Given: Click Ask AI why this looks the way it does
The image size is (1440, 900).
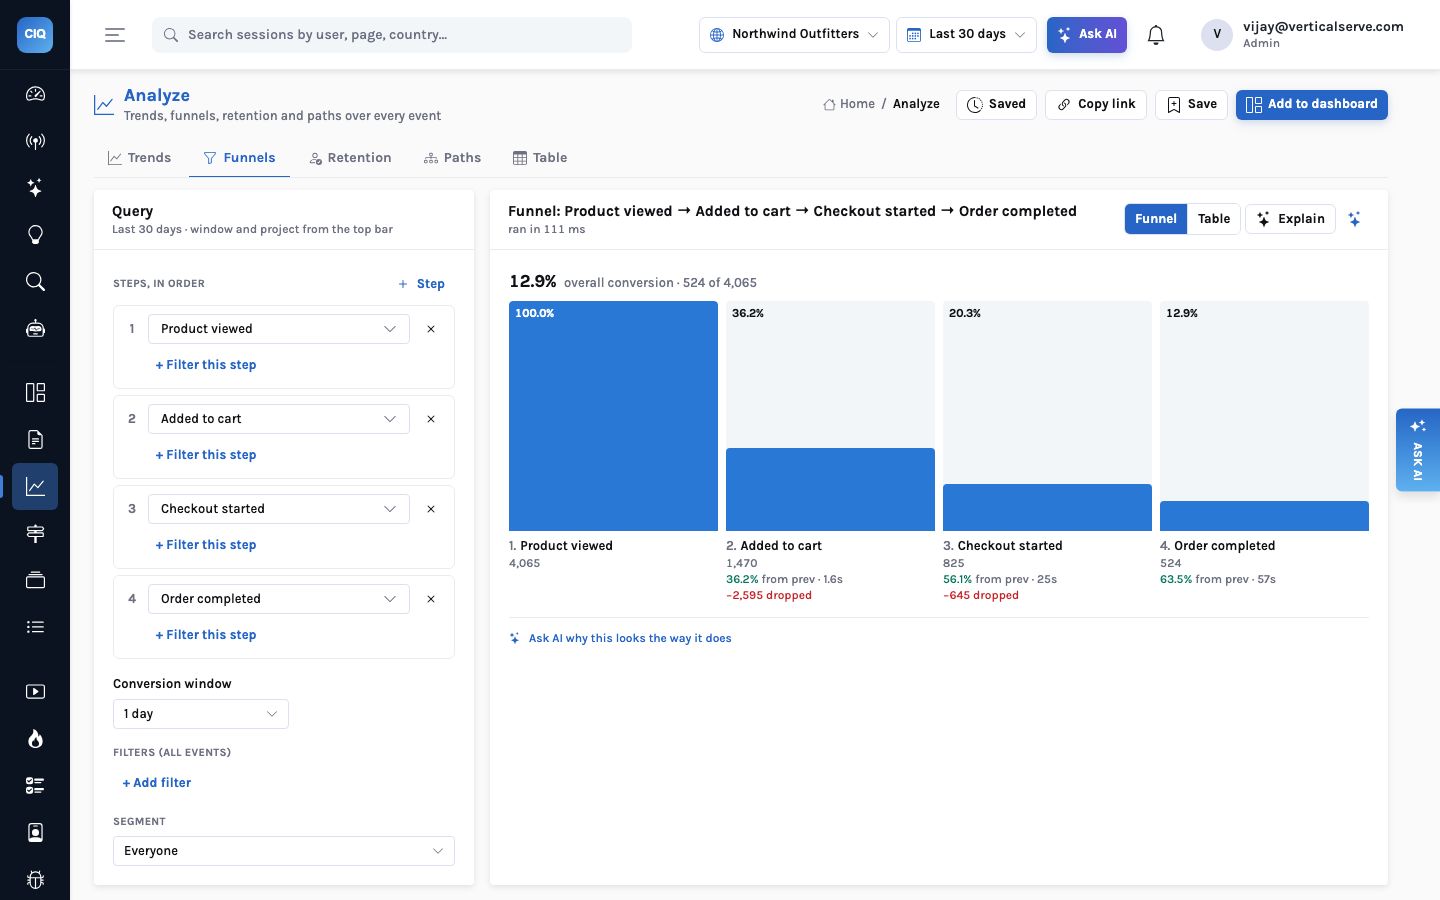Looking at the screenshot, I should 620,638.
